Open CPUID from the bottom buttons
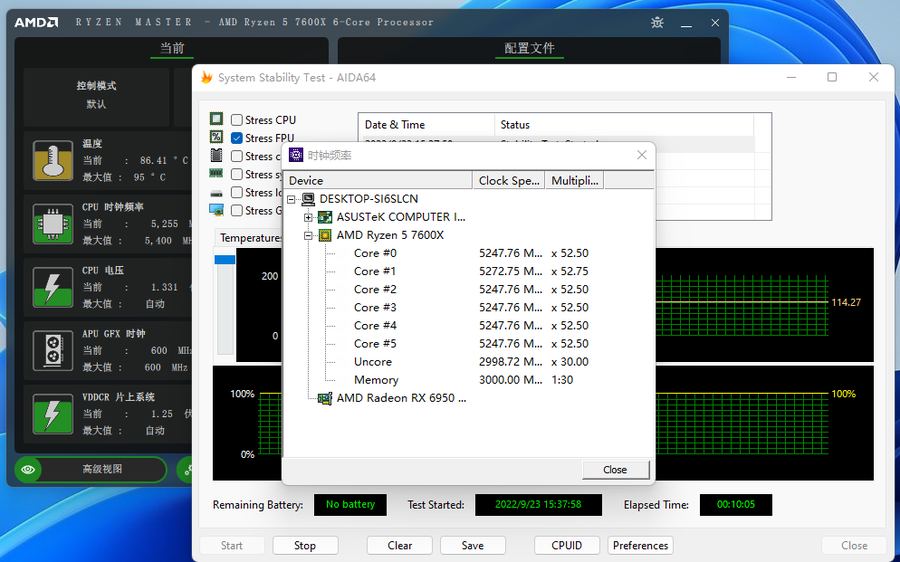 [x=567, y=545]
